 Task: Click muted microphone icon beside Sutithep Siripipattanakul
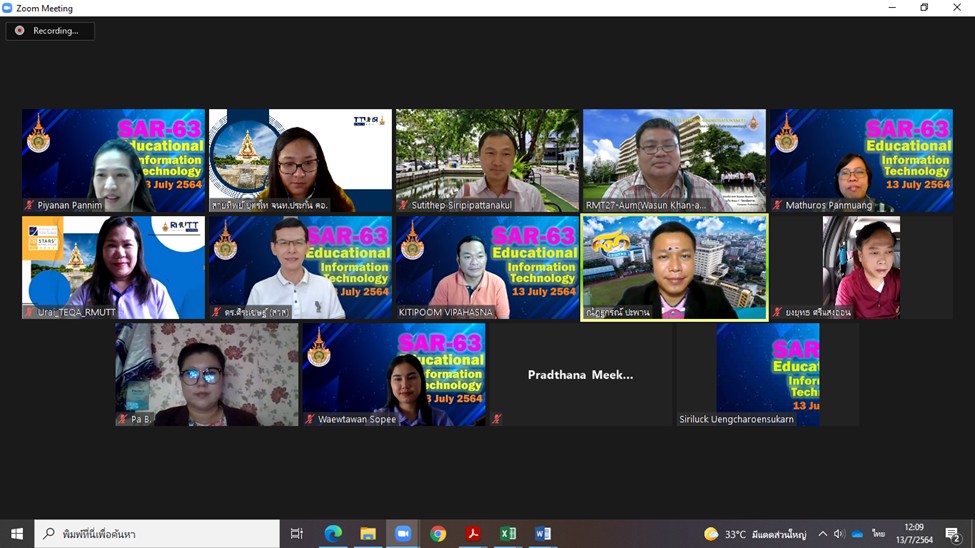coord(404,205)
